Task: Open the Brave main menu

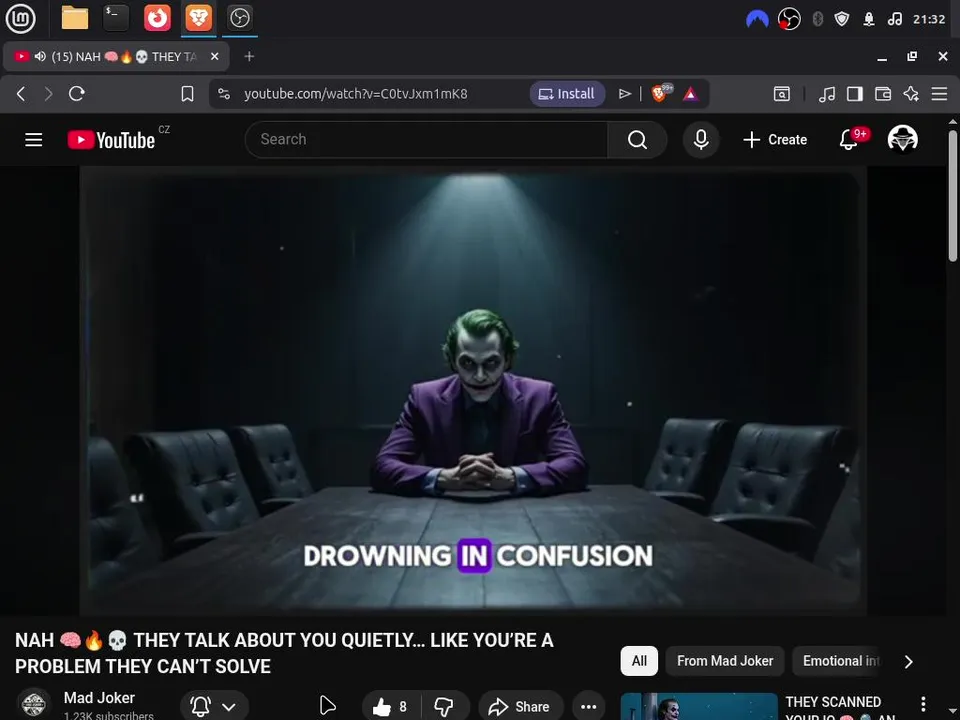Action: coord(939,94)
